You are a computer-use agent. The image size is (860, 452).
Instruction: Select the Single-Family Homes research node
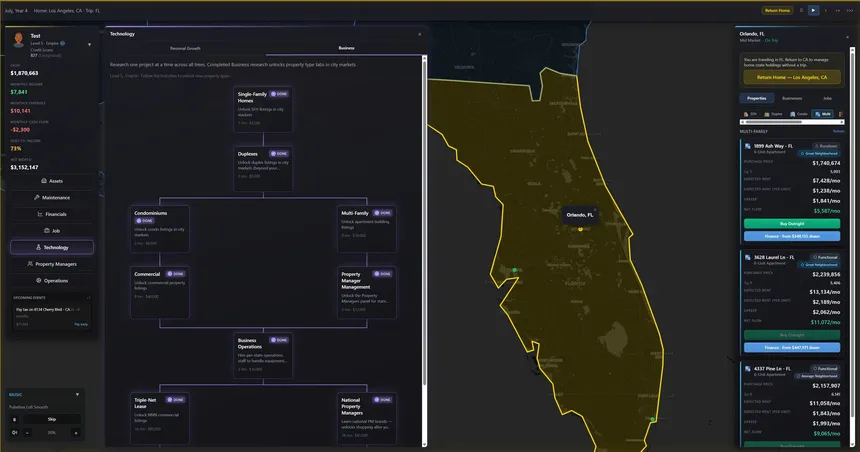point(263,109)
